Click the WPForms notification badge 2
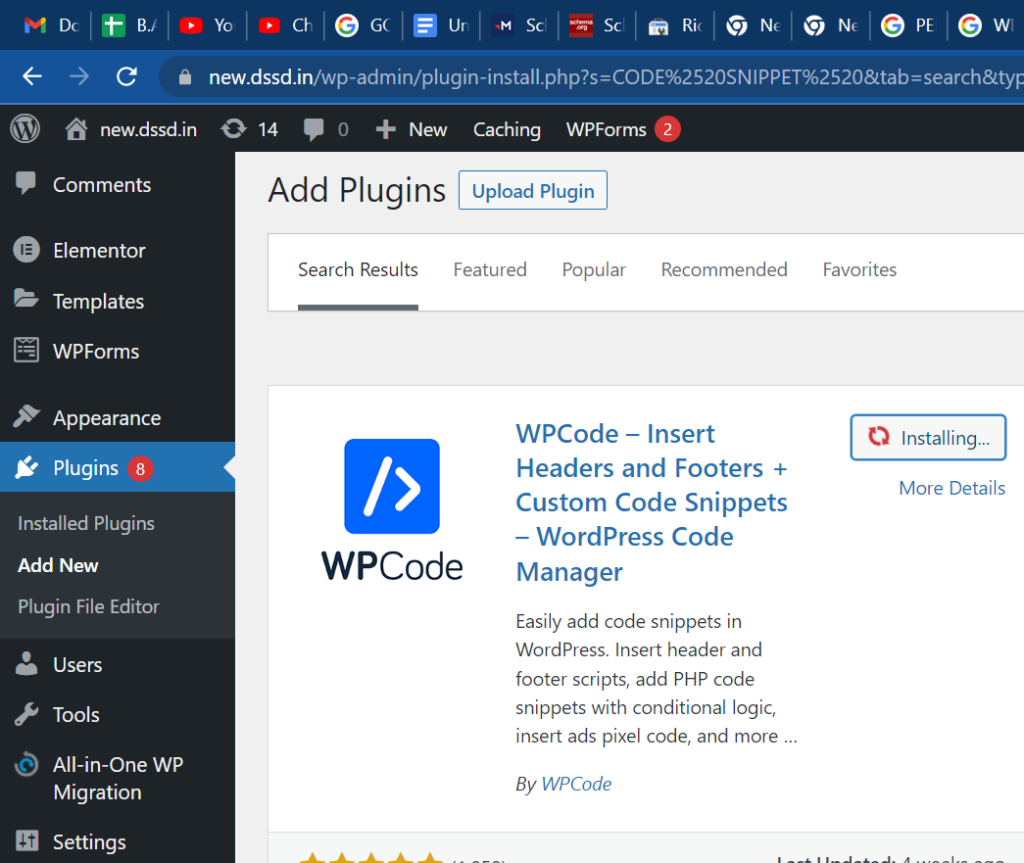This screenshot has height=863, width=1024. [667, 129]
